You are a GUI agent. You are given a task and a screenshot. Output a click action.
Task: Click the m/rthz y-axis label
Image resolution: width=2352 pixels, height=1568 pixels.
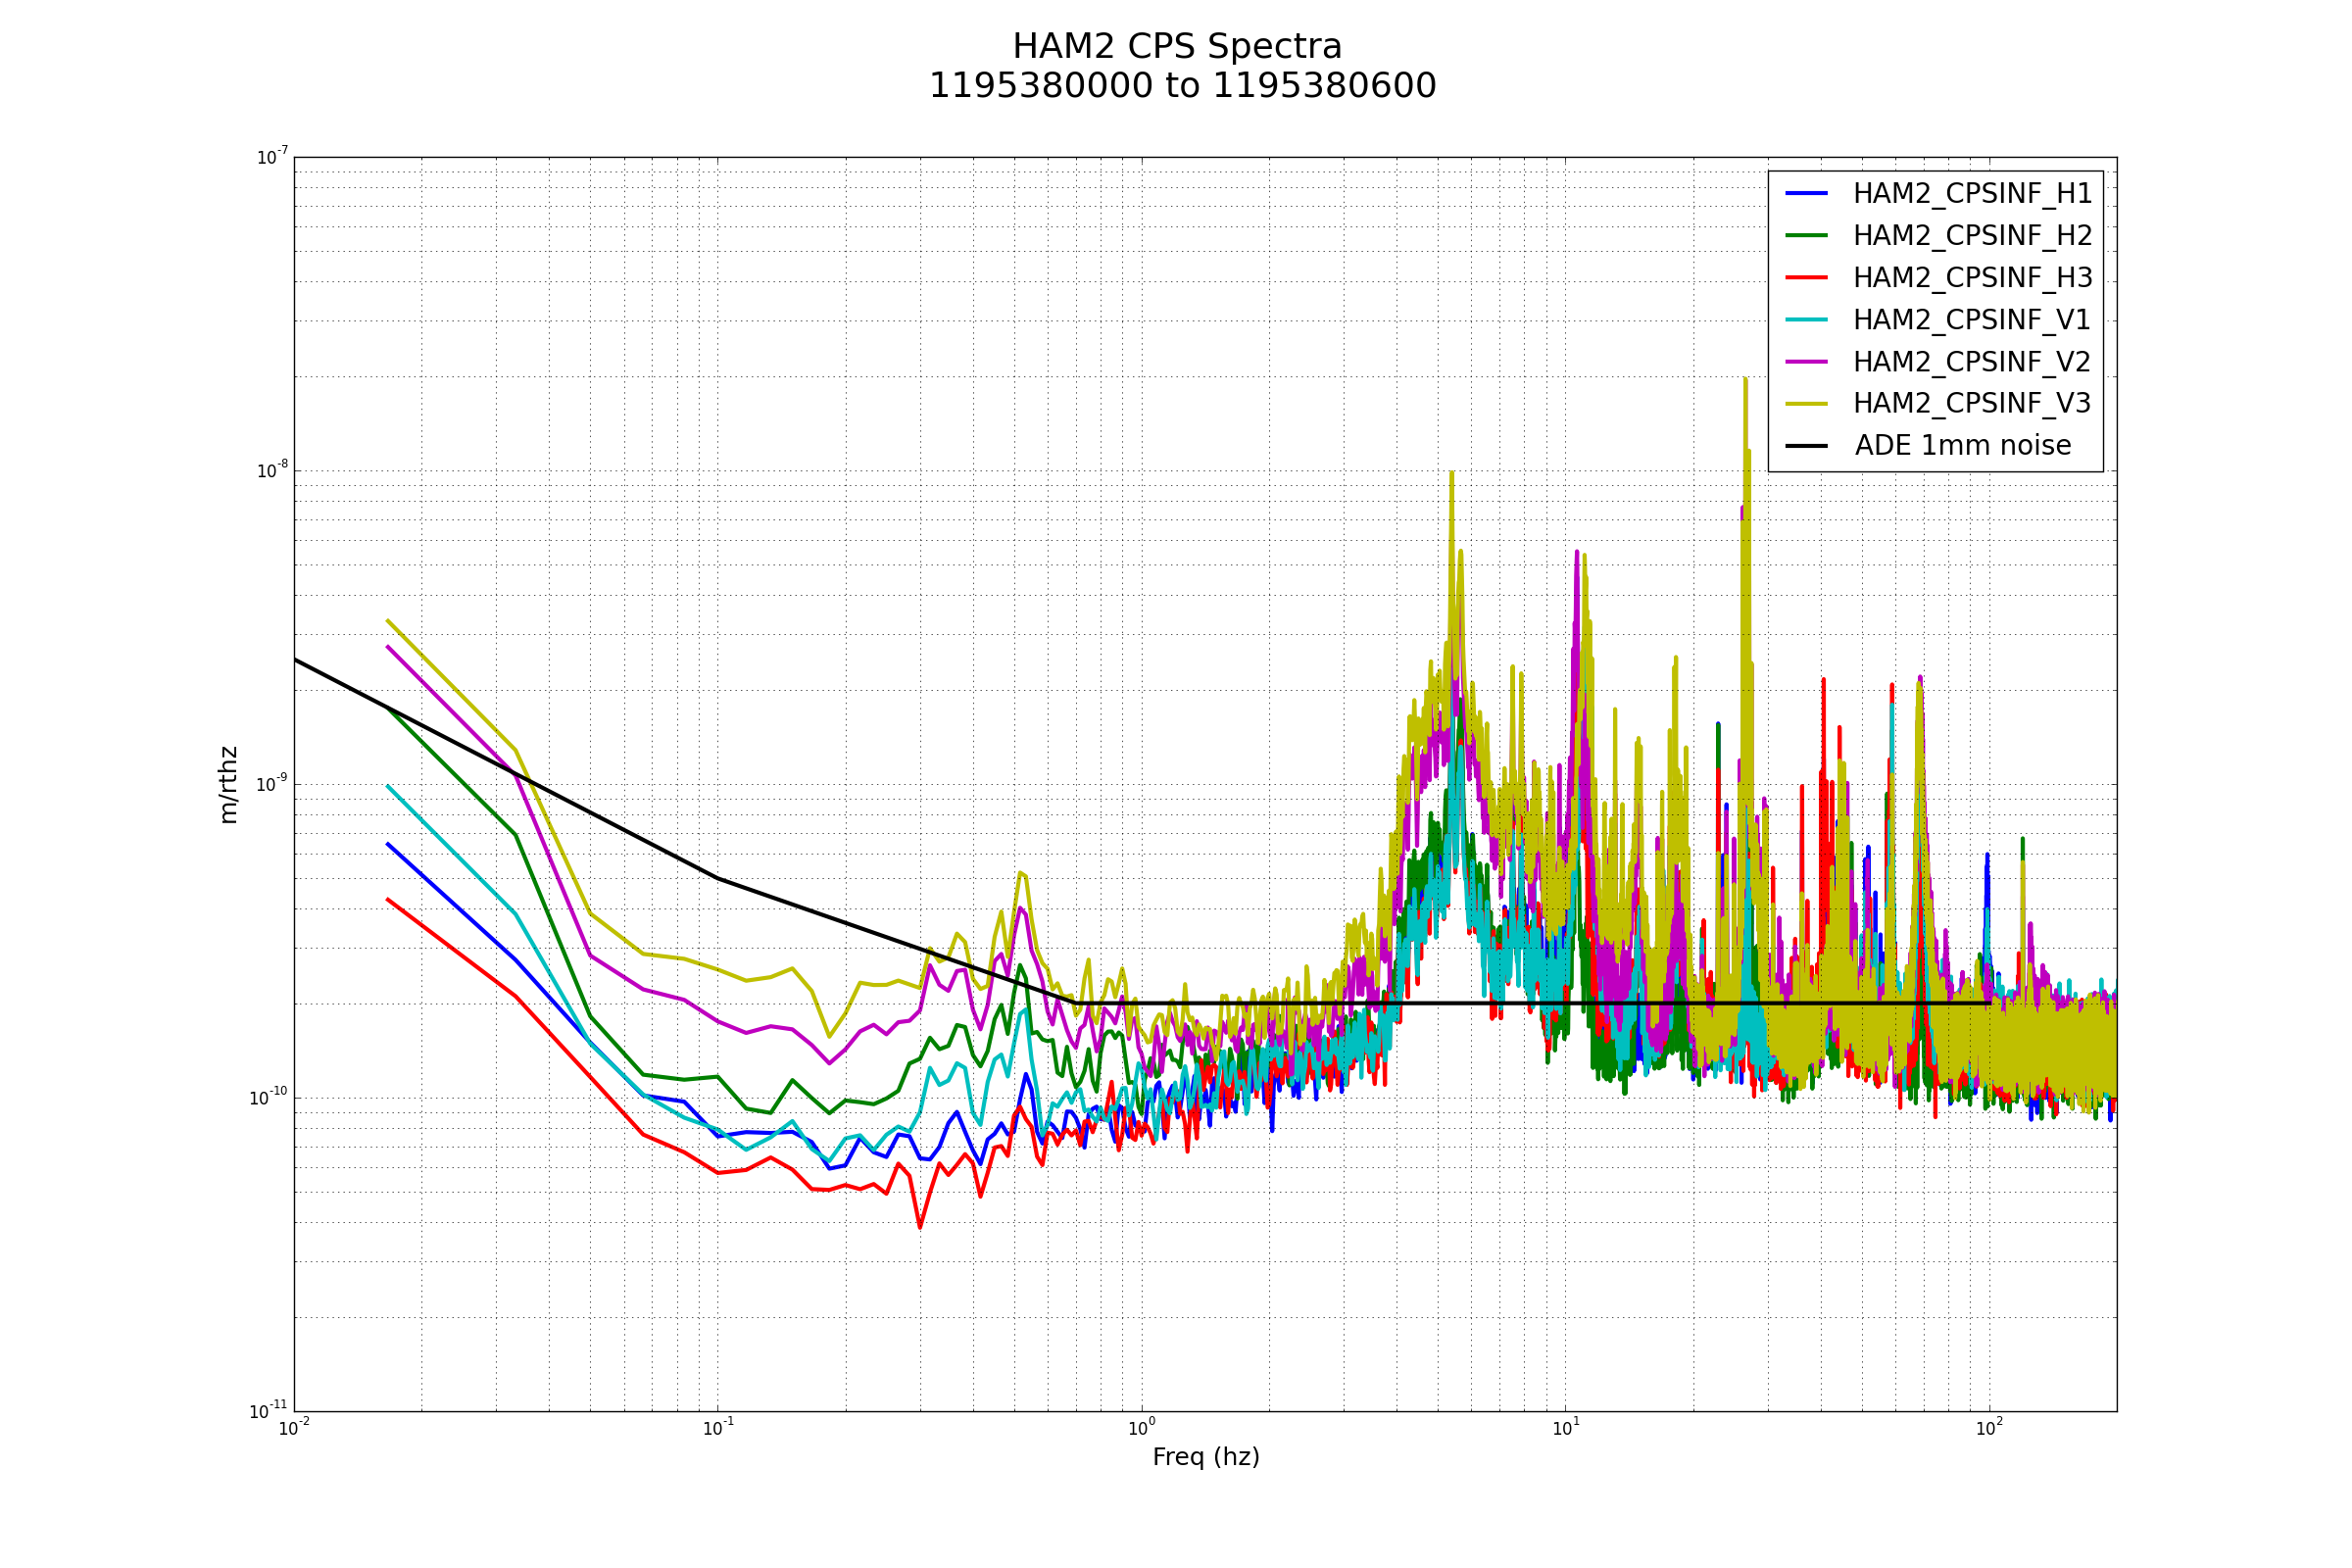[x=228, y=784]
